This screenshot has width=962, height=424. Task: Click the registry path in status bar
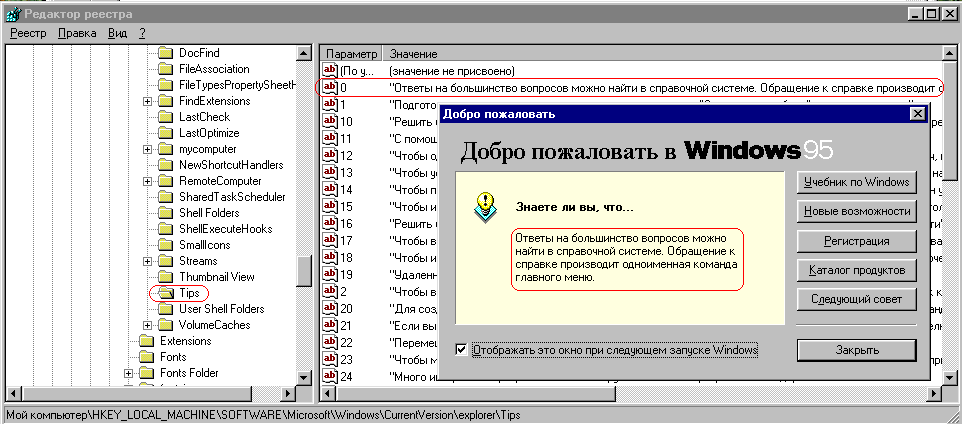[263, 415]
